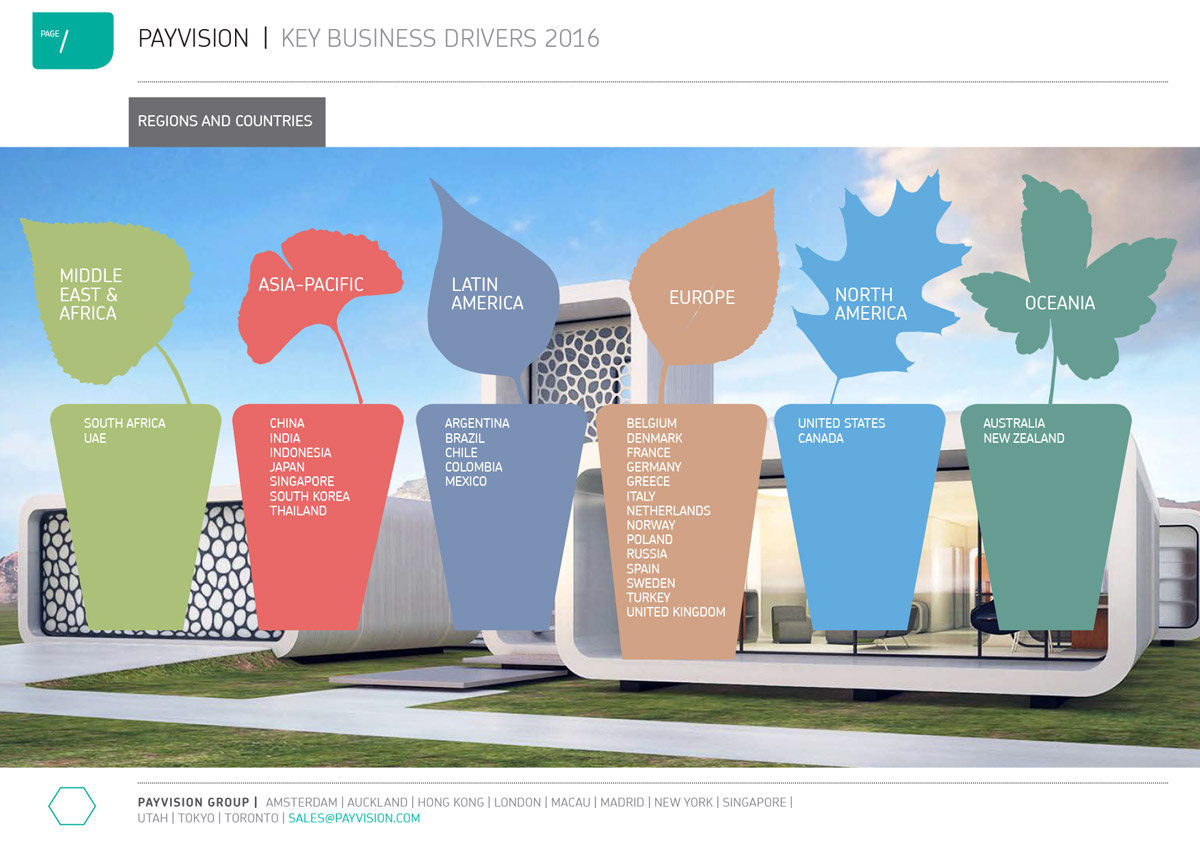Viewport: 1200px width, 848px height.
Task: Click the green PAGE badge icon
Action: [73, 41]
